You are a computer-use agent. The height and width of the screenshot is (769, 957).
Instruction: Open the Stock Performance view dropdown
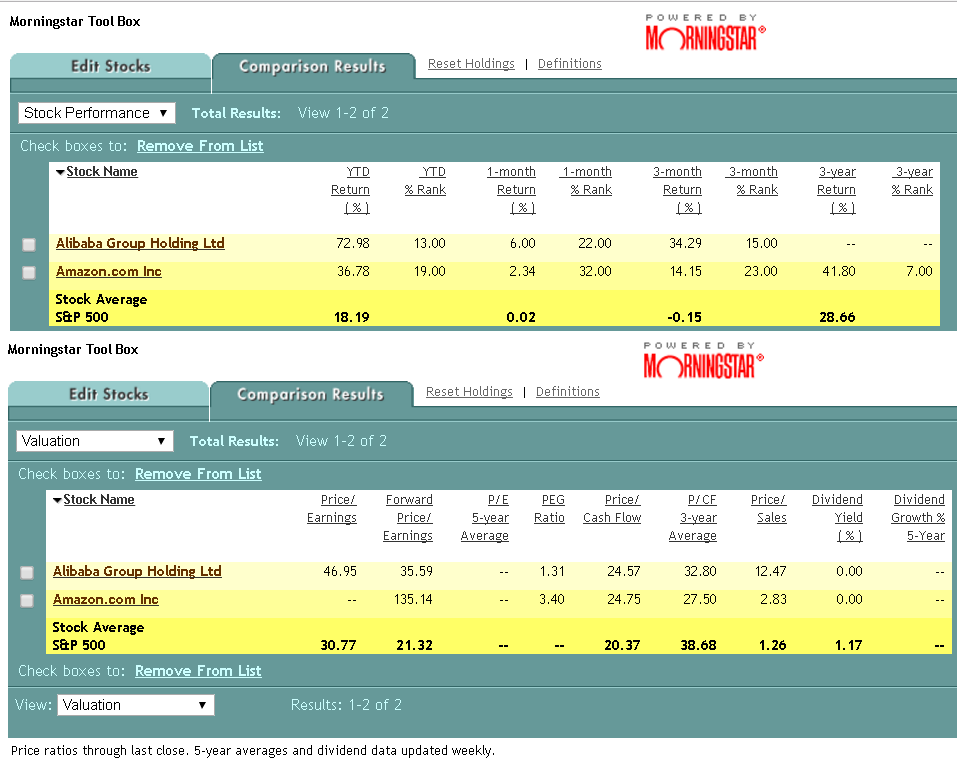click(96, 113)
